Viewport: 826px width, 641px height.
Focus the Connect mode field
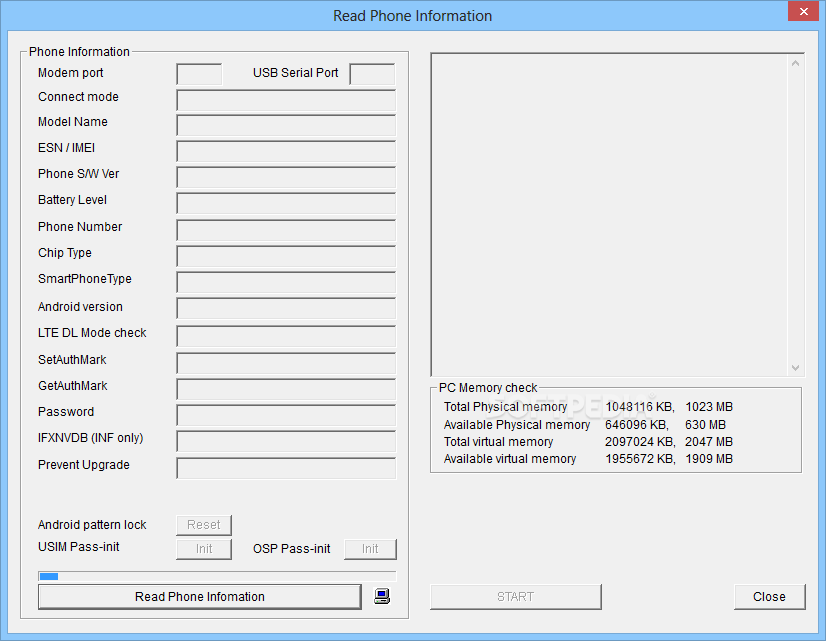(x=286, y=100)
